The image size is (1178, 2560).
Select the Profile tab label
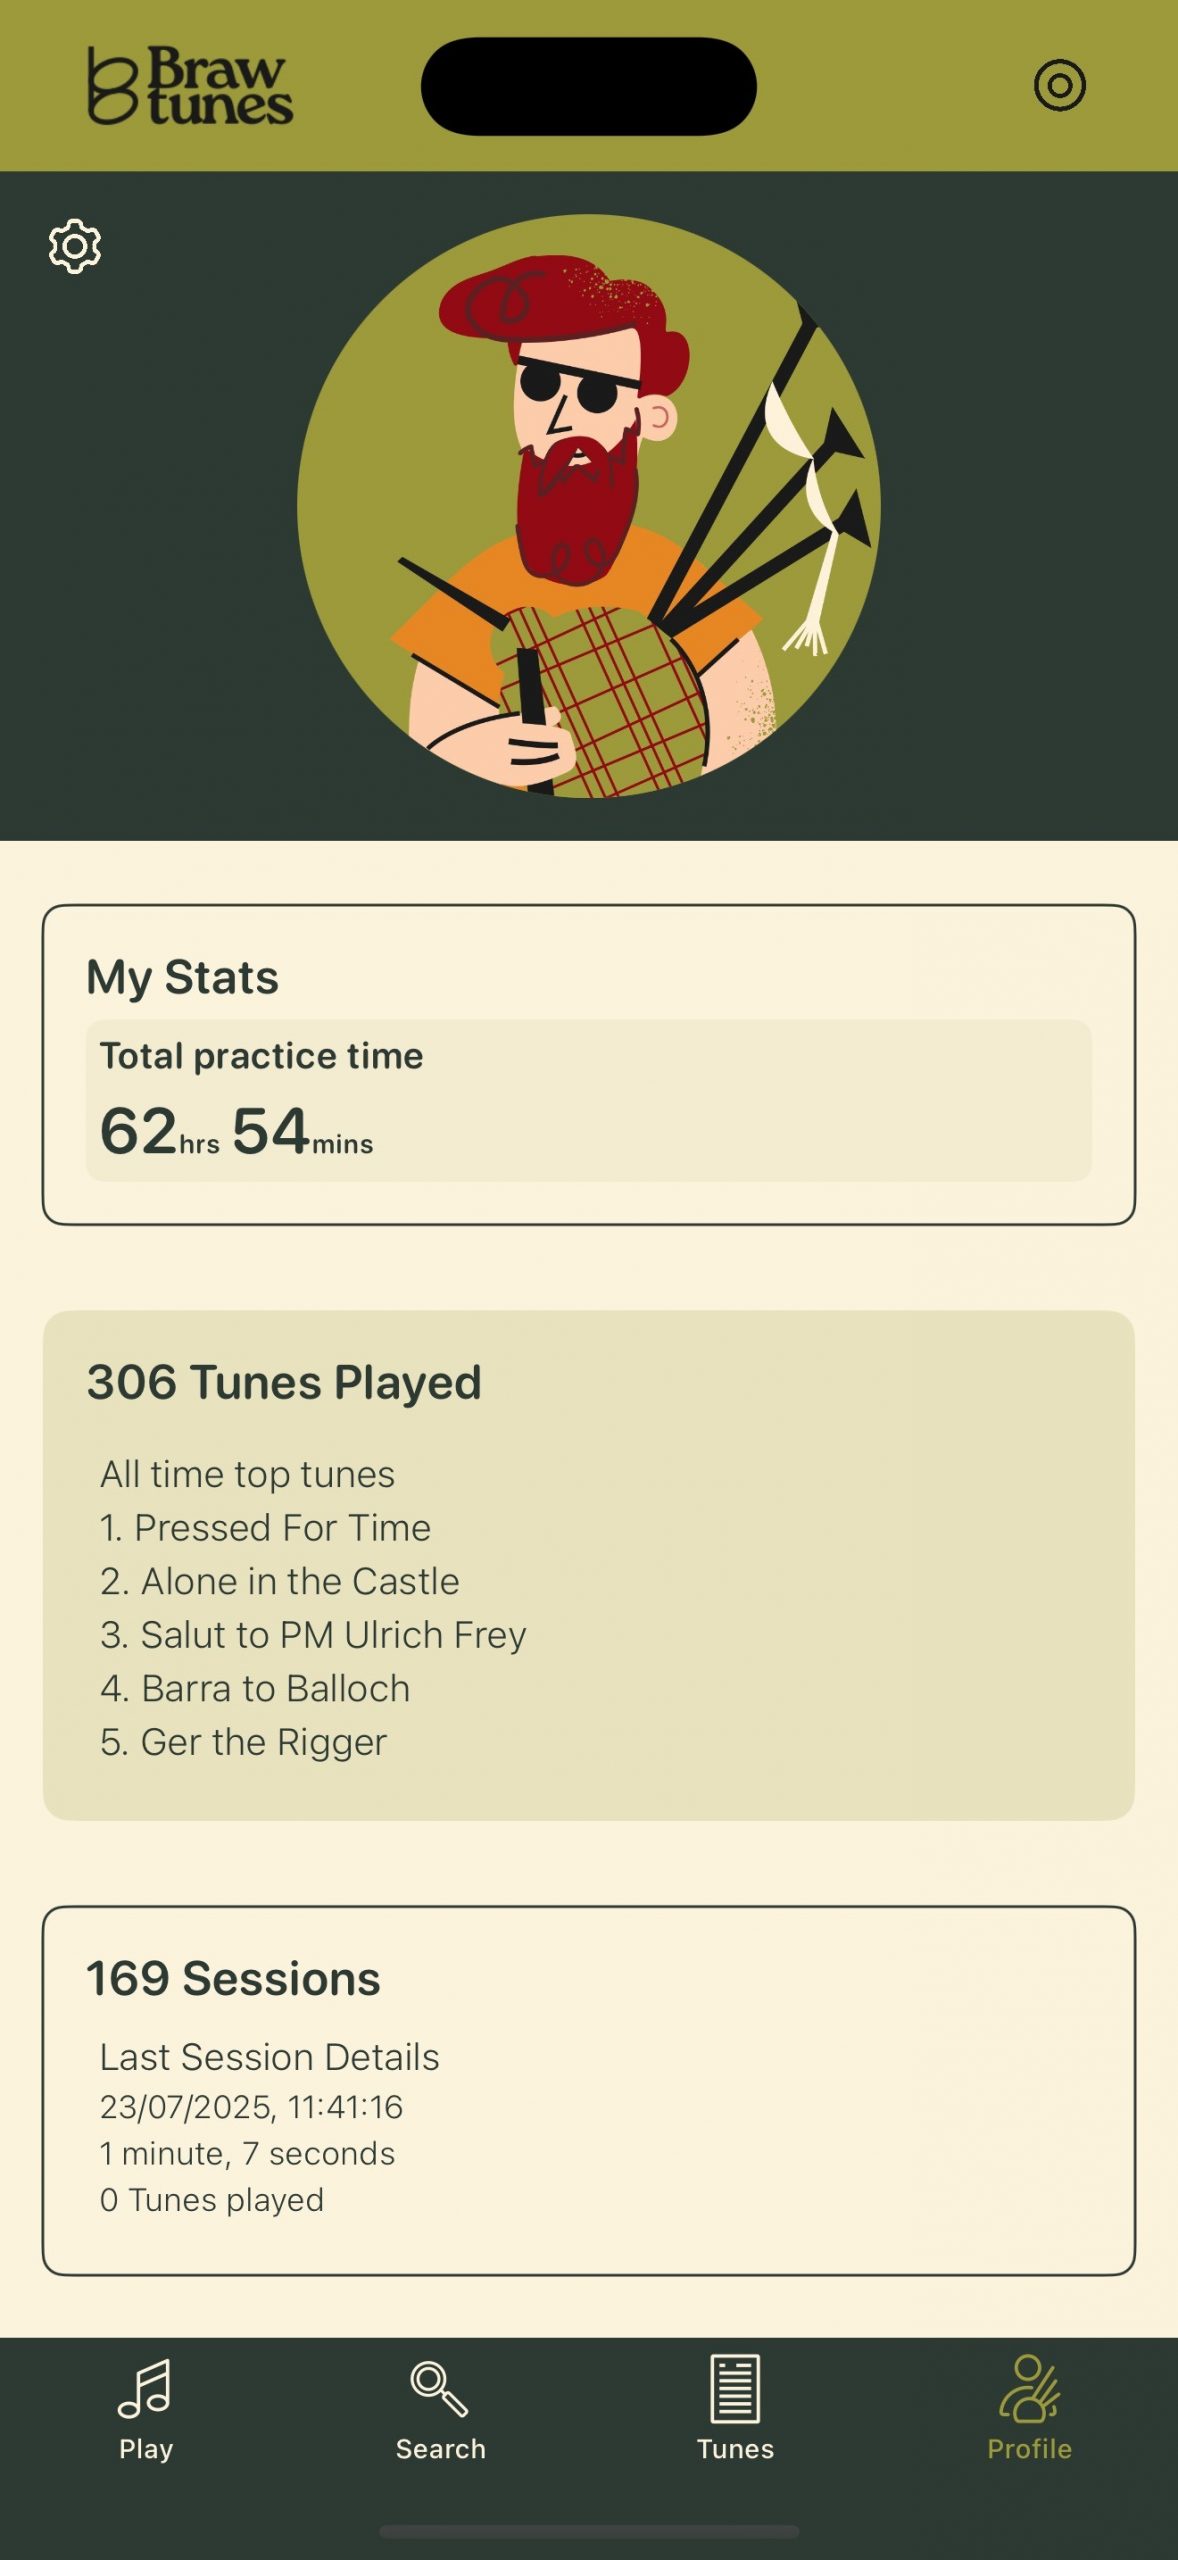(1029, 2449)
